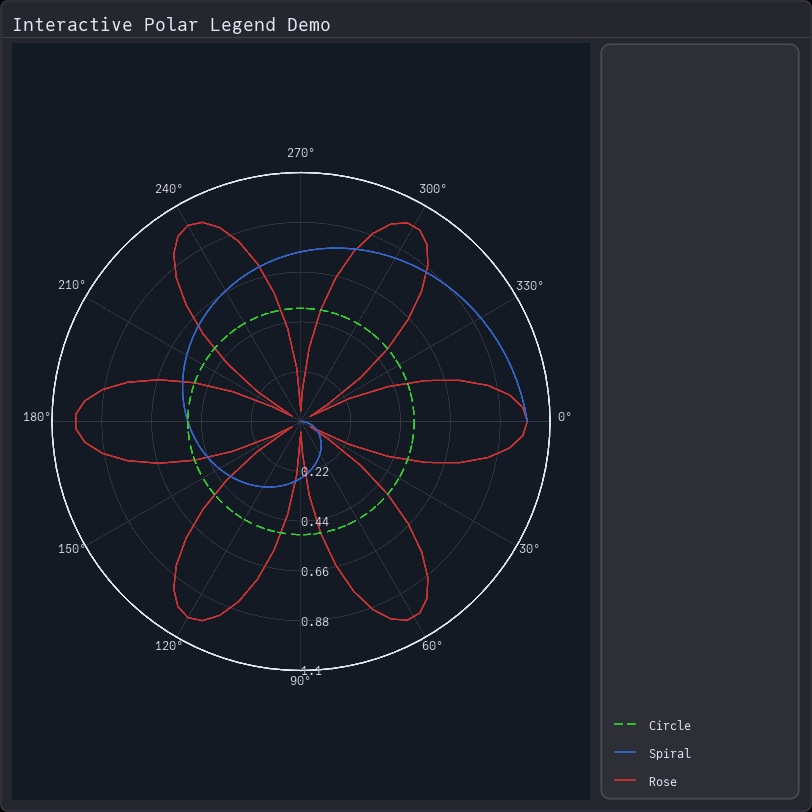Select the 180° angle tick label
Screen dimensions: 812x812
(x=37, y=417)
